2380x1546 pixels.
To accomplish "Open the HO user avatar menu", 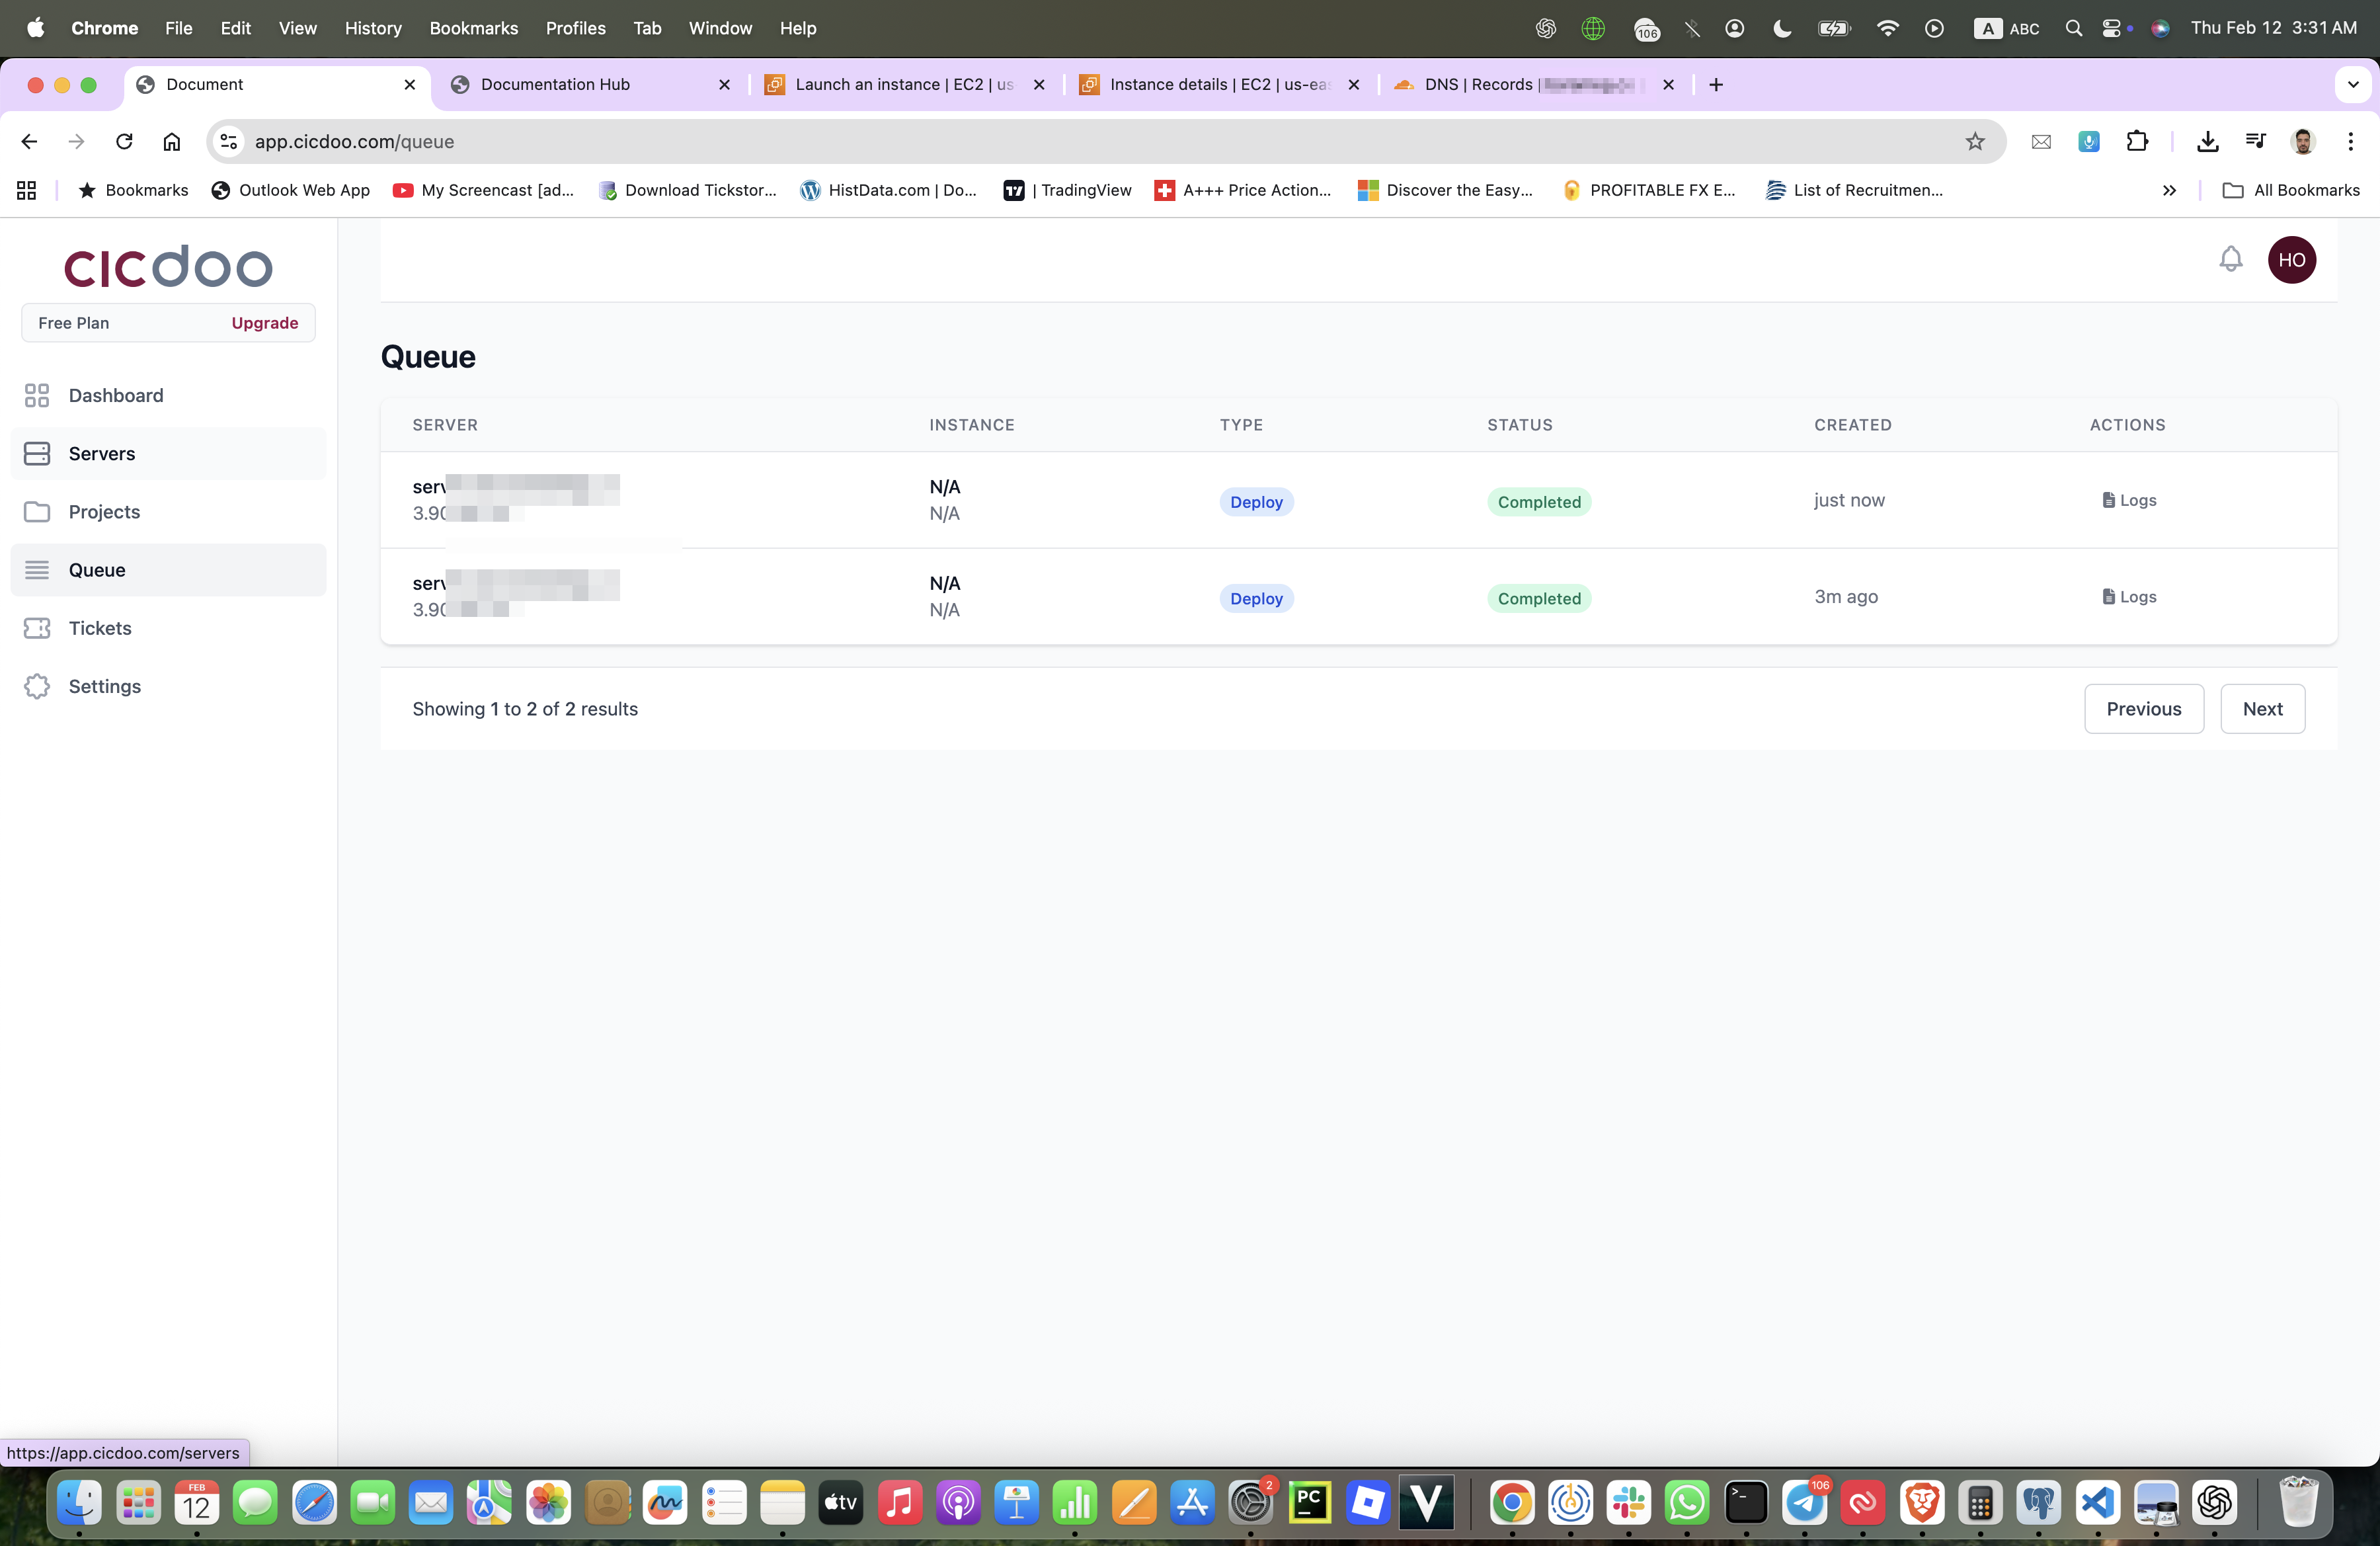I will [2291, 260].
